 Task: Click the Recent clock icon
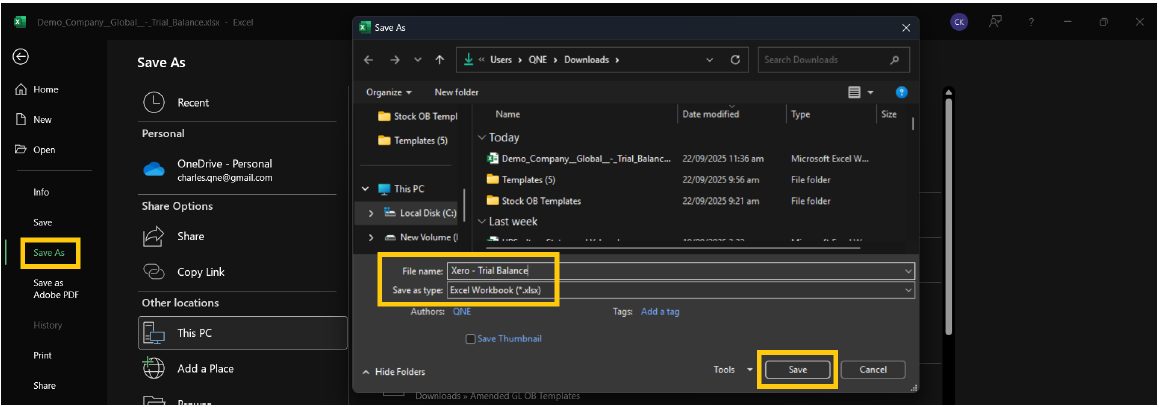[x=153, y=103]
